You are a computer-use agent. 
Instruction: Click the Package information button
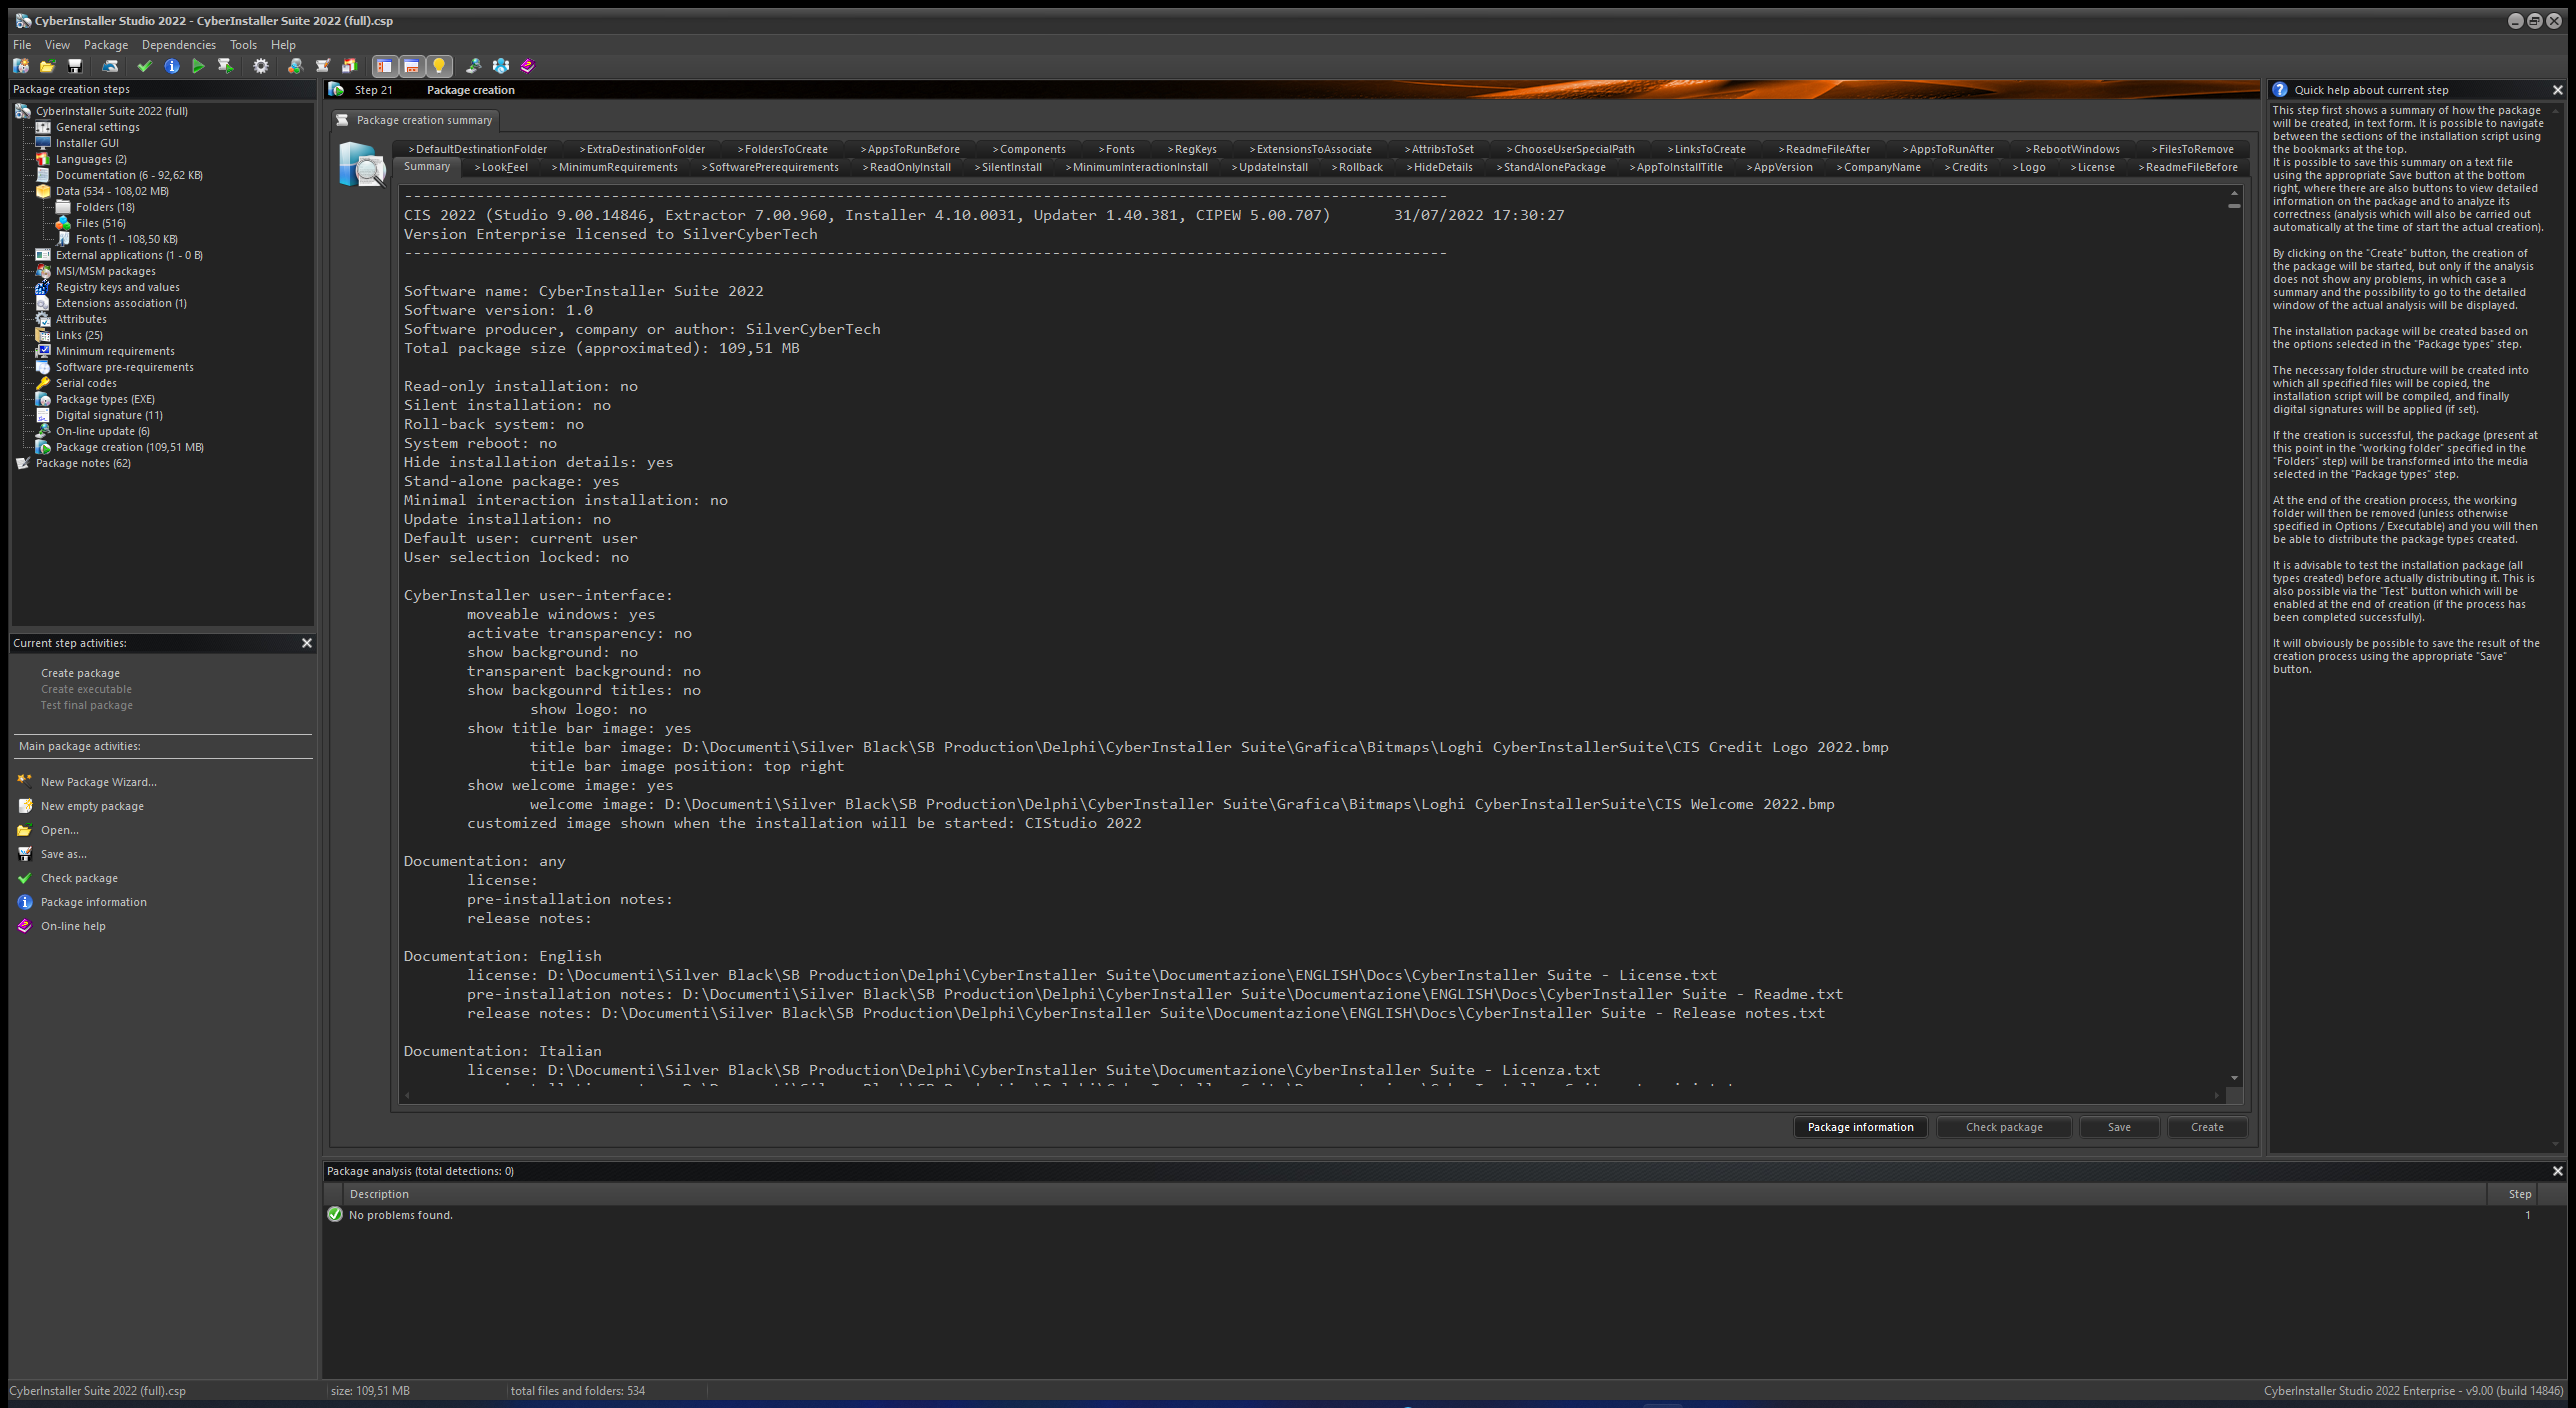point(1860,1127)
